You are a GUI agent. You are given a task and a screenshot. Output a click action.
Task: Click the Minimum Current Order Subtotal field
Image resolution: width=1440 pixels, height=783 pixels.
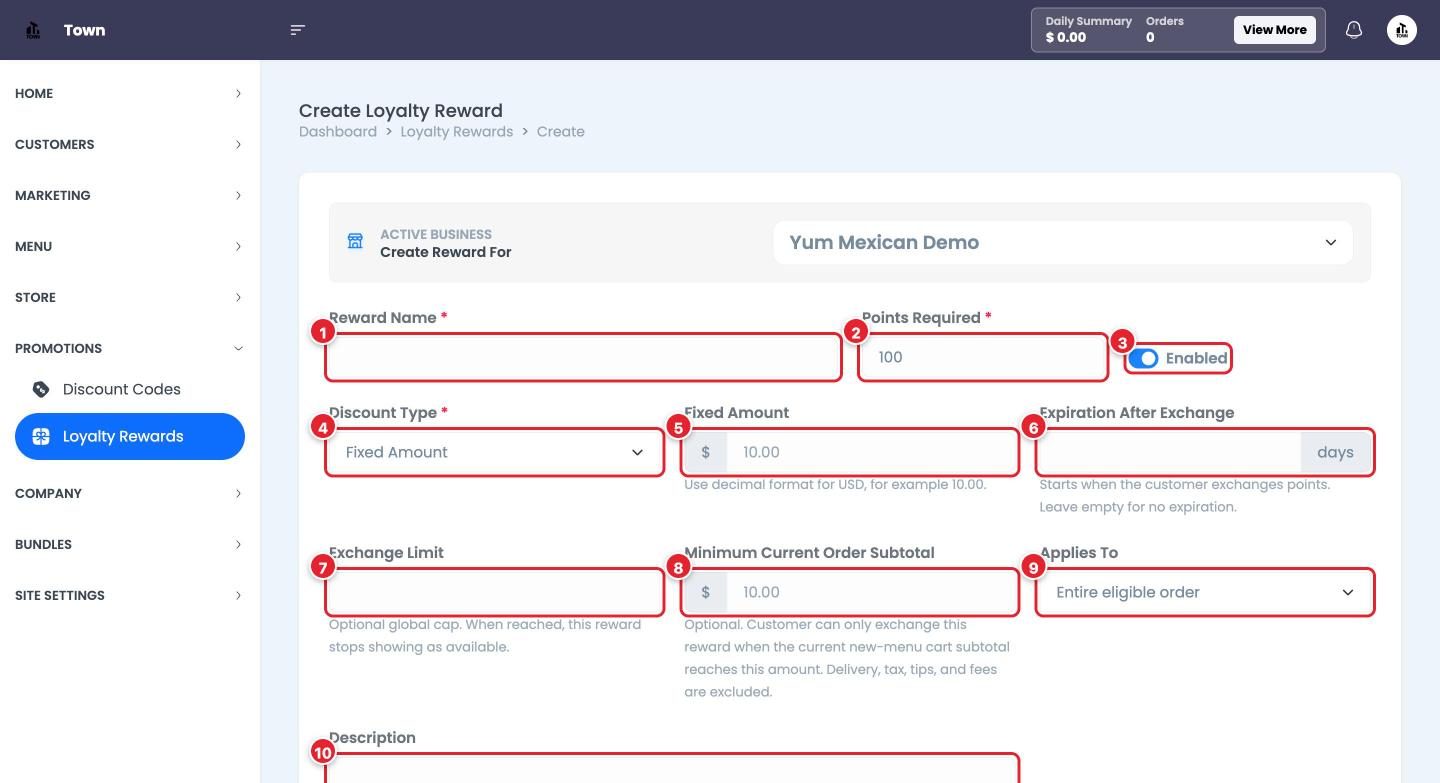(x=870, y=592)
